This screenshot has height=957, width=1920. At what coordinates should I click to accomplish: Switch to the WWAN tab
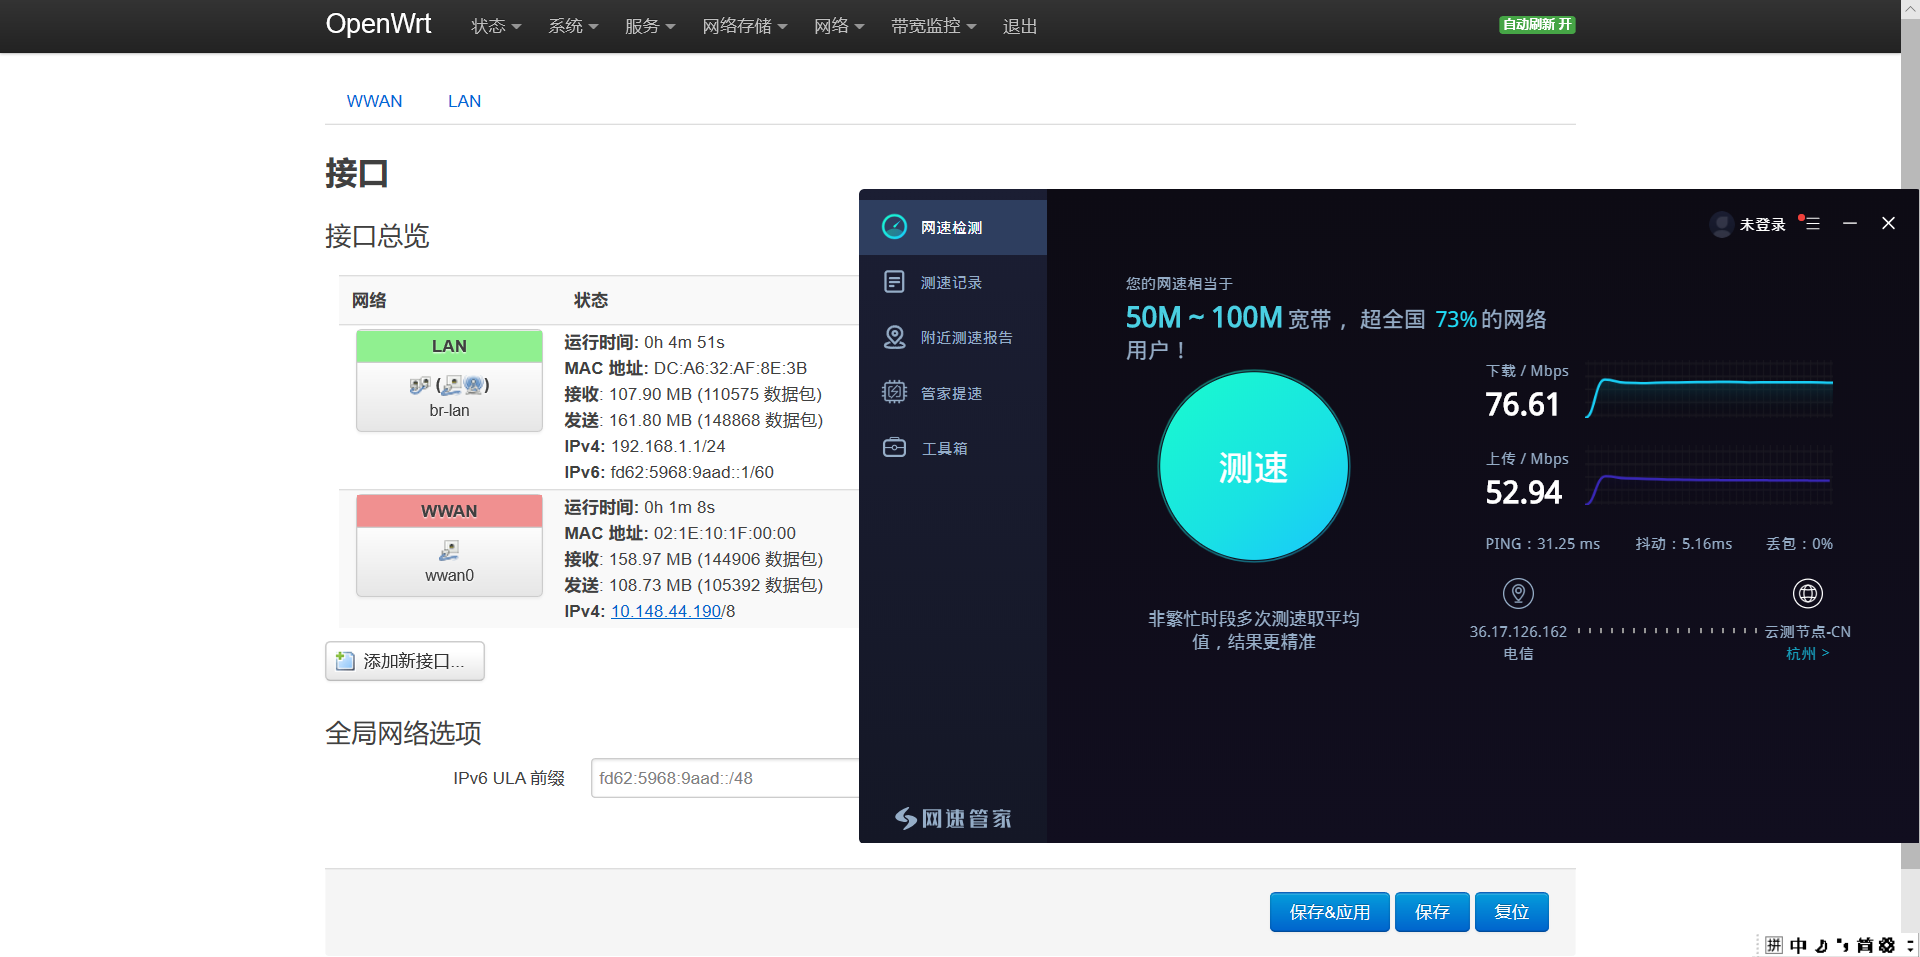tap(374, 101)
